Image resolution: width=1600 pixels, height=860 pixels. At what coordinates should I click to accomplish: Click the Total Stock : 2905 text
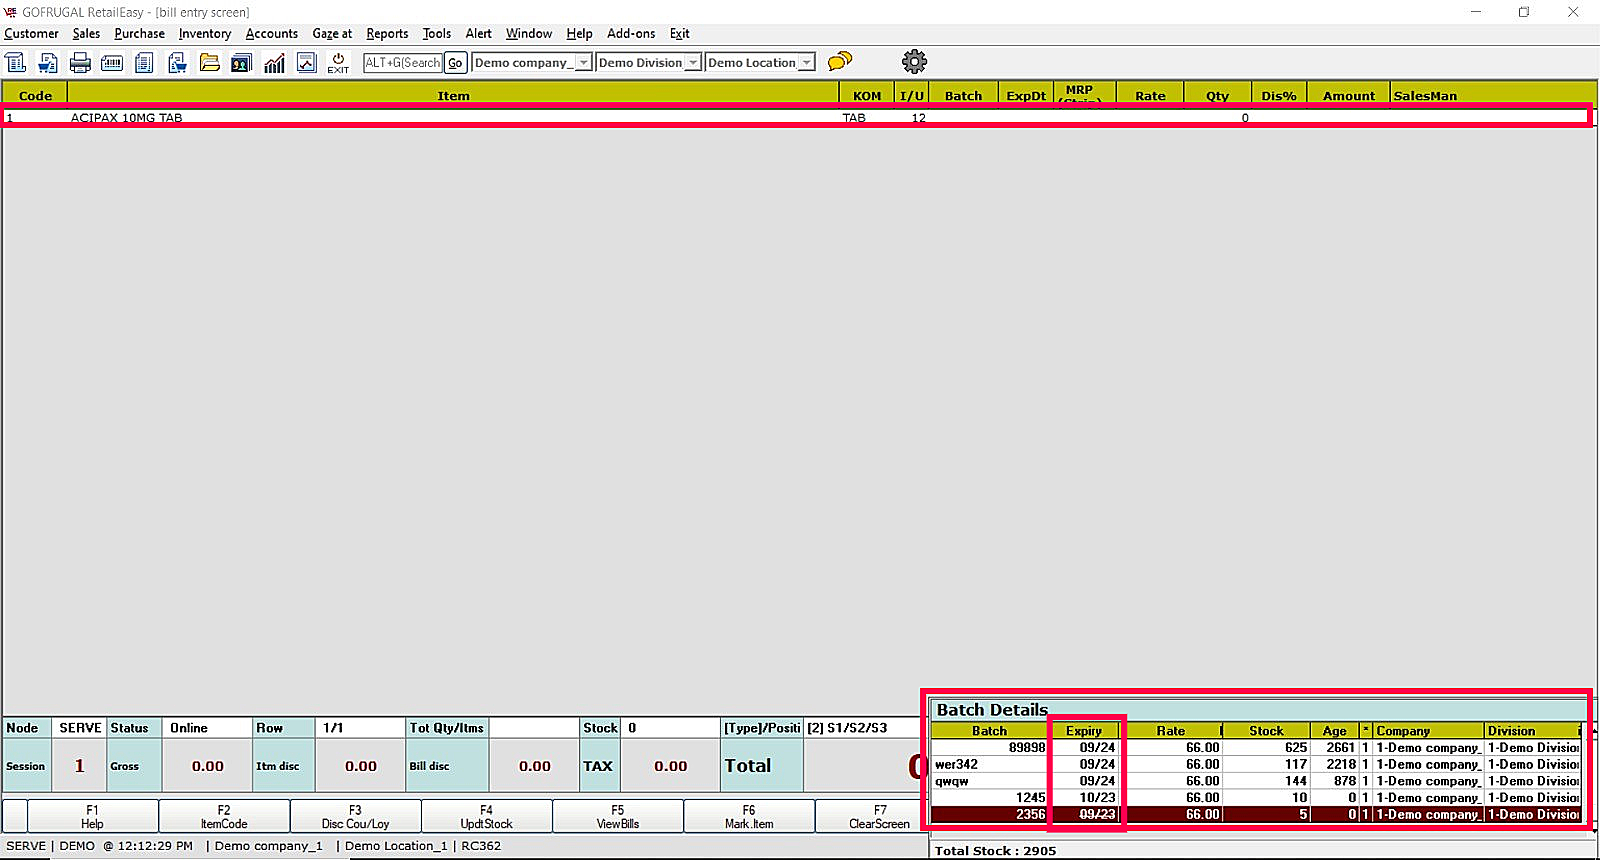(995, 851)
